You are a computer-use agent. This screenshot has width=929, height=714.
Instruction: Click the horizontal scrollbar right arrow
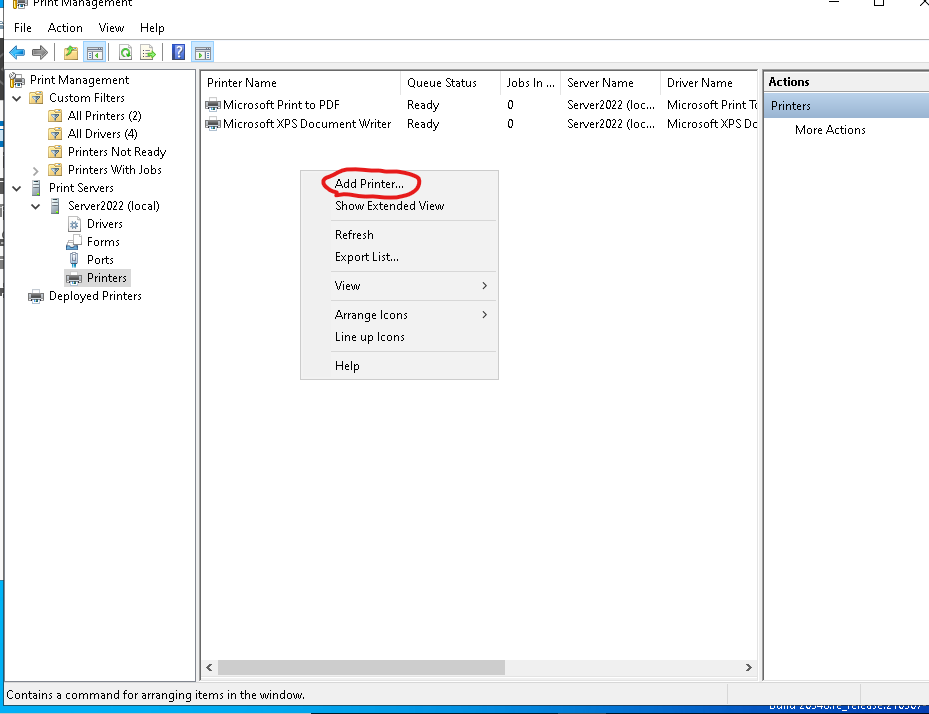coord(748,667)
